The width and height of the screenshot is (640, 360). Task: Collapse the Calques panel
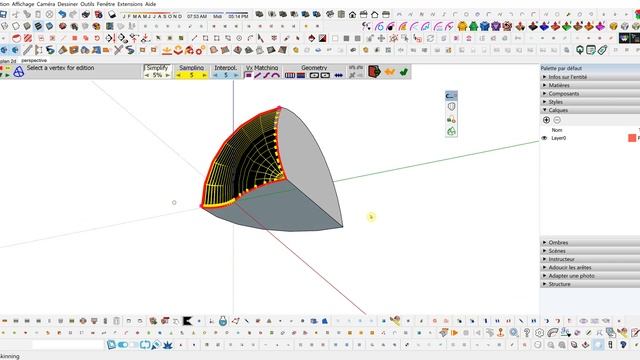pyautogui.click(x=590, y=110)
